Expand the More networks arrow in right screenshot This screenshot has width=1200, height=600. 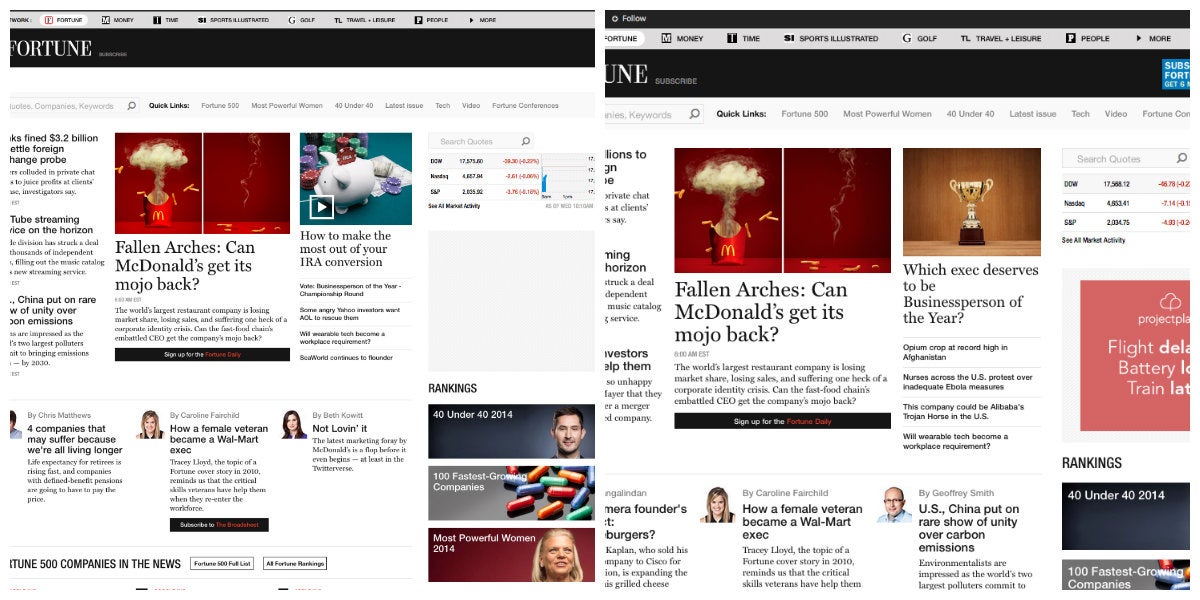tap(1138, 38)
